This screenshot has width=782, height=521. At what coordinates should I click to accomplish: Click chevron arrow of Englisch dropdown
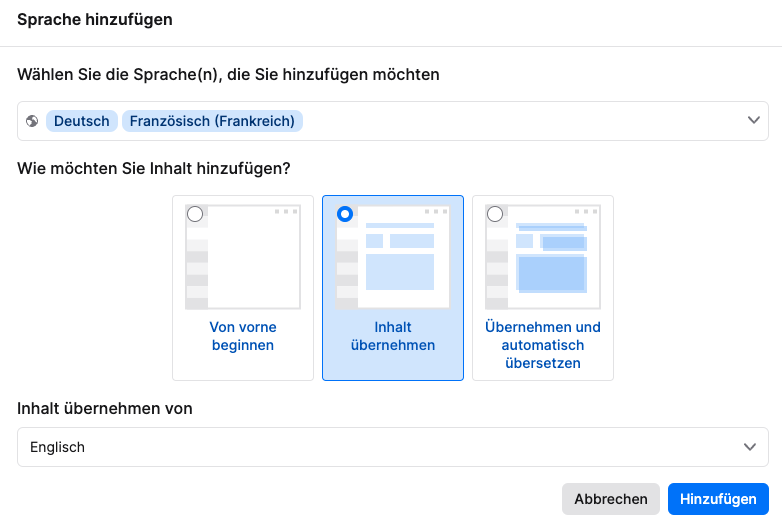(749, 447)
